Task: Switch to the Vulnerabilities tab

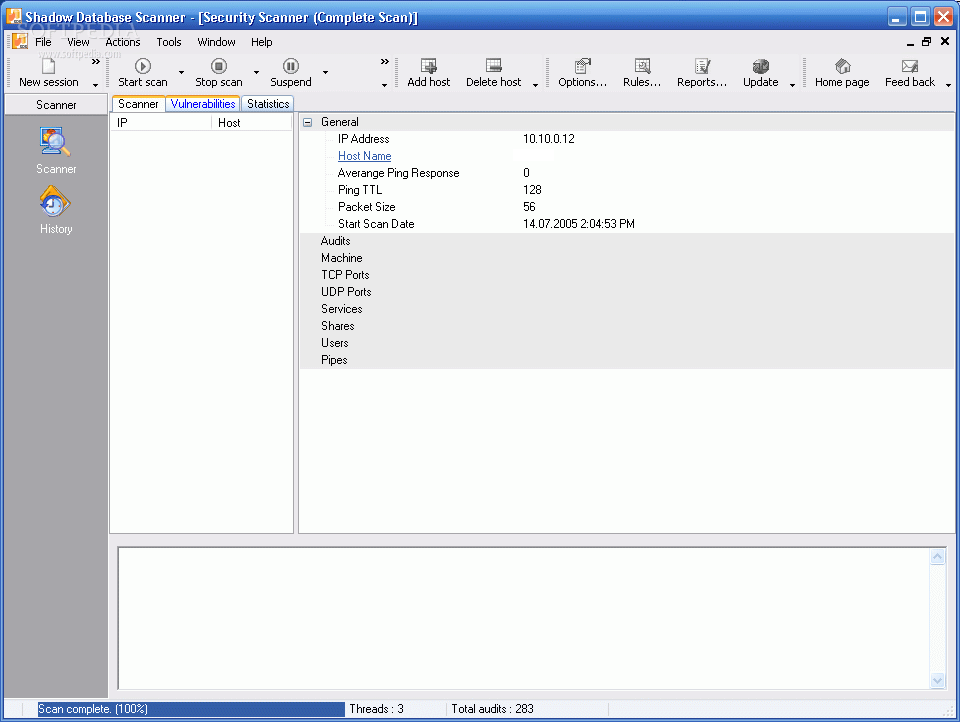Action: (x=203, y=104)
